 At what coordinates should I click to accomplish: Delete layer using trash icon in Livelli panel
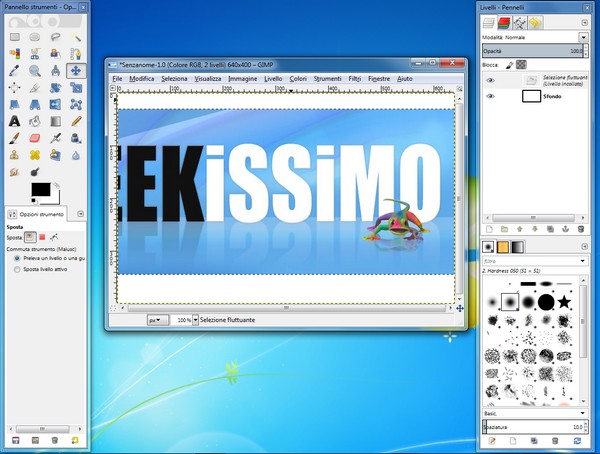coord(580,229)
